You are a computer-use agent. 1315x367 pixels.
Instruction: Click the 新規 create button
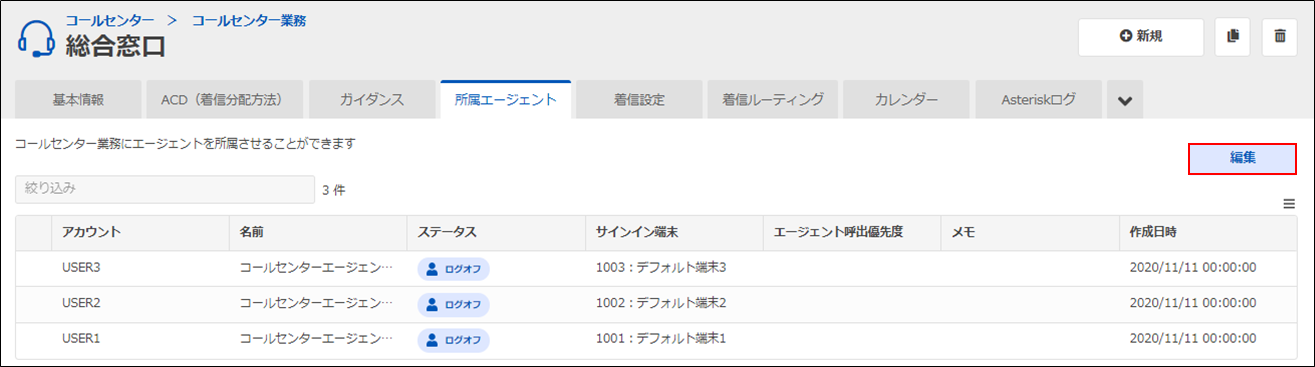[x=1140, y=36]
